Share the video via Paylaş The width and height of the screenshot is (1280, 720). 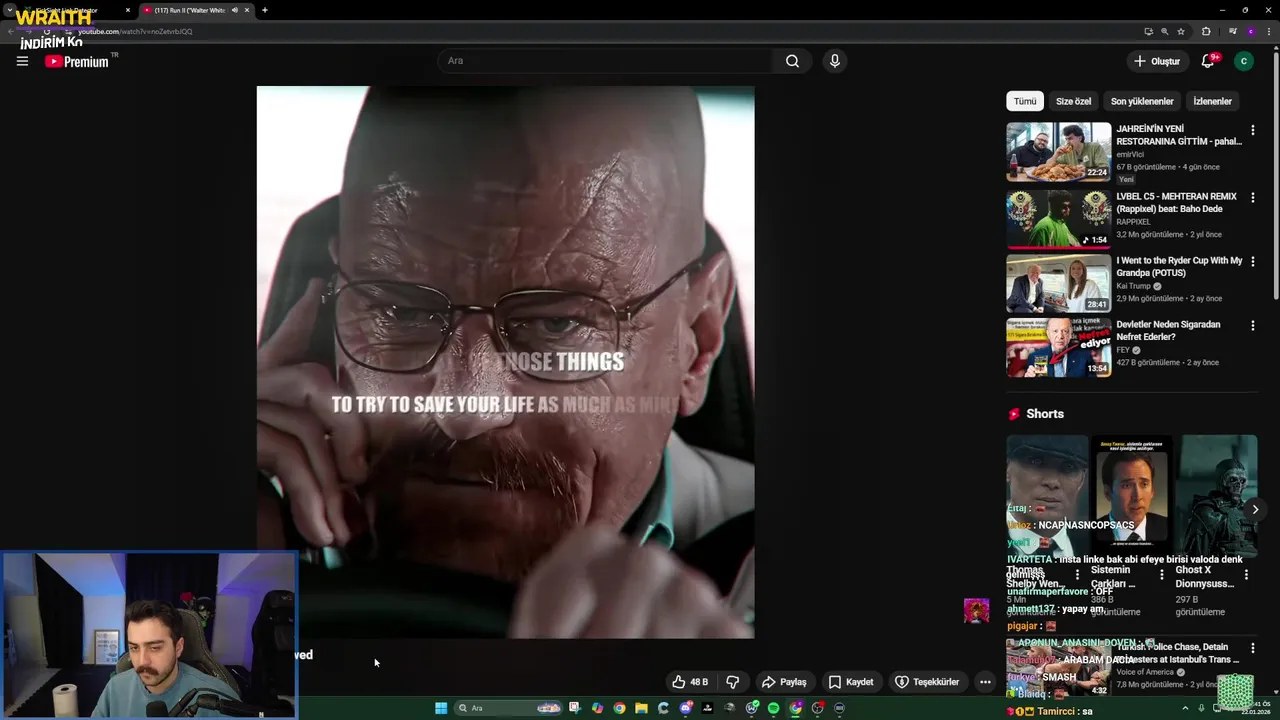[x=784, y=682]
